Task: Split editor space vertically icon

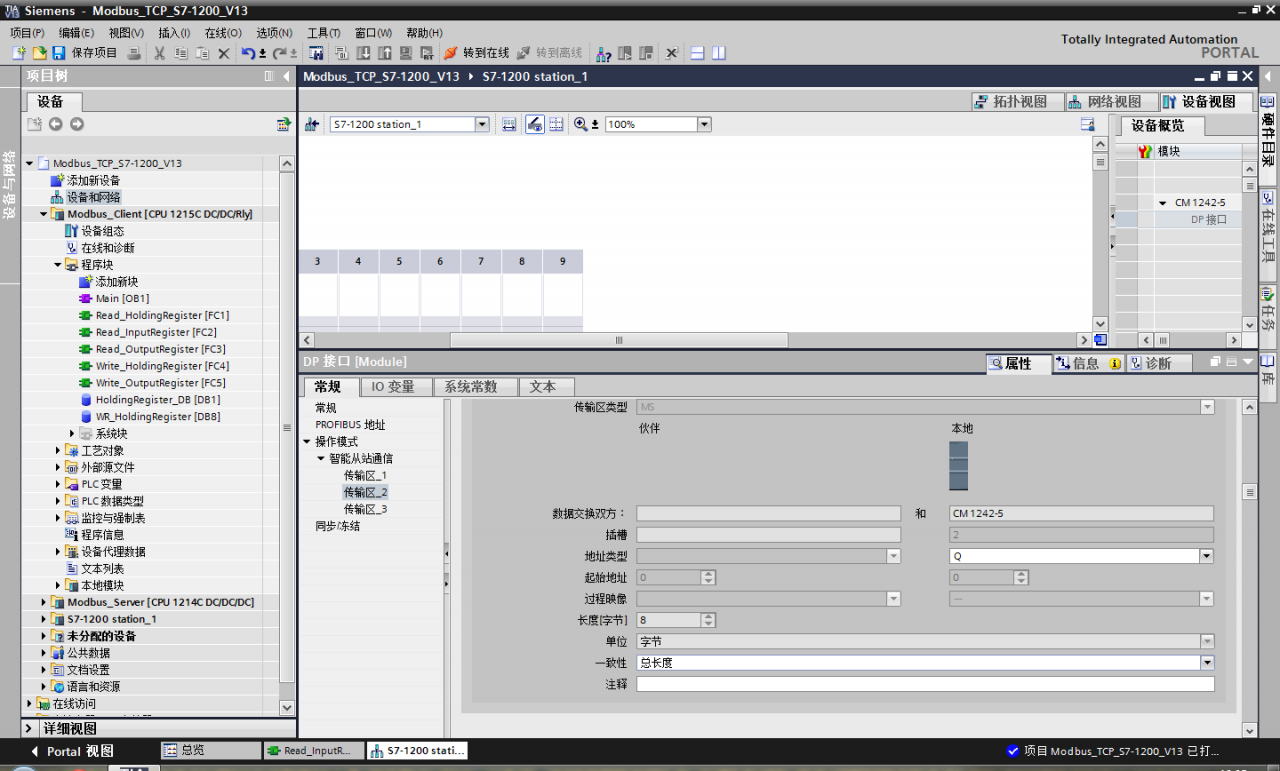Action: tap(718, 53)
